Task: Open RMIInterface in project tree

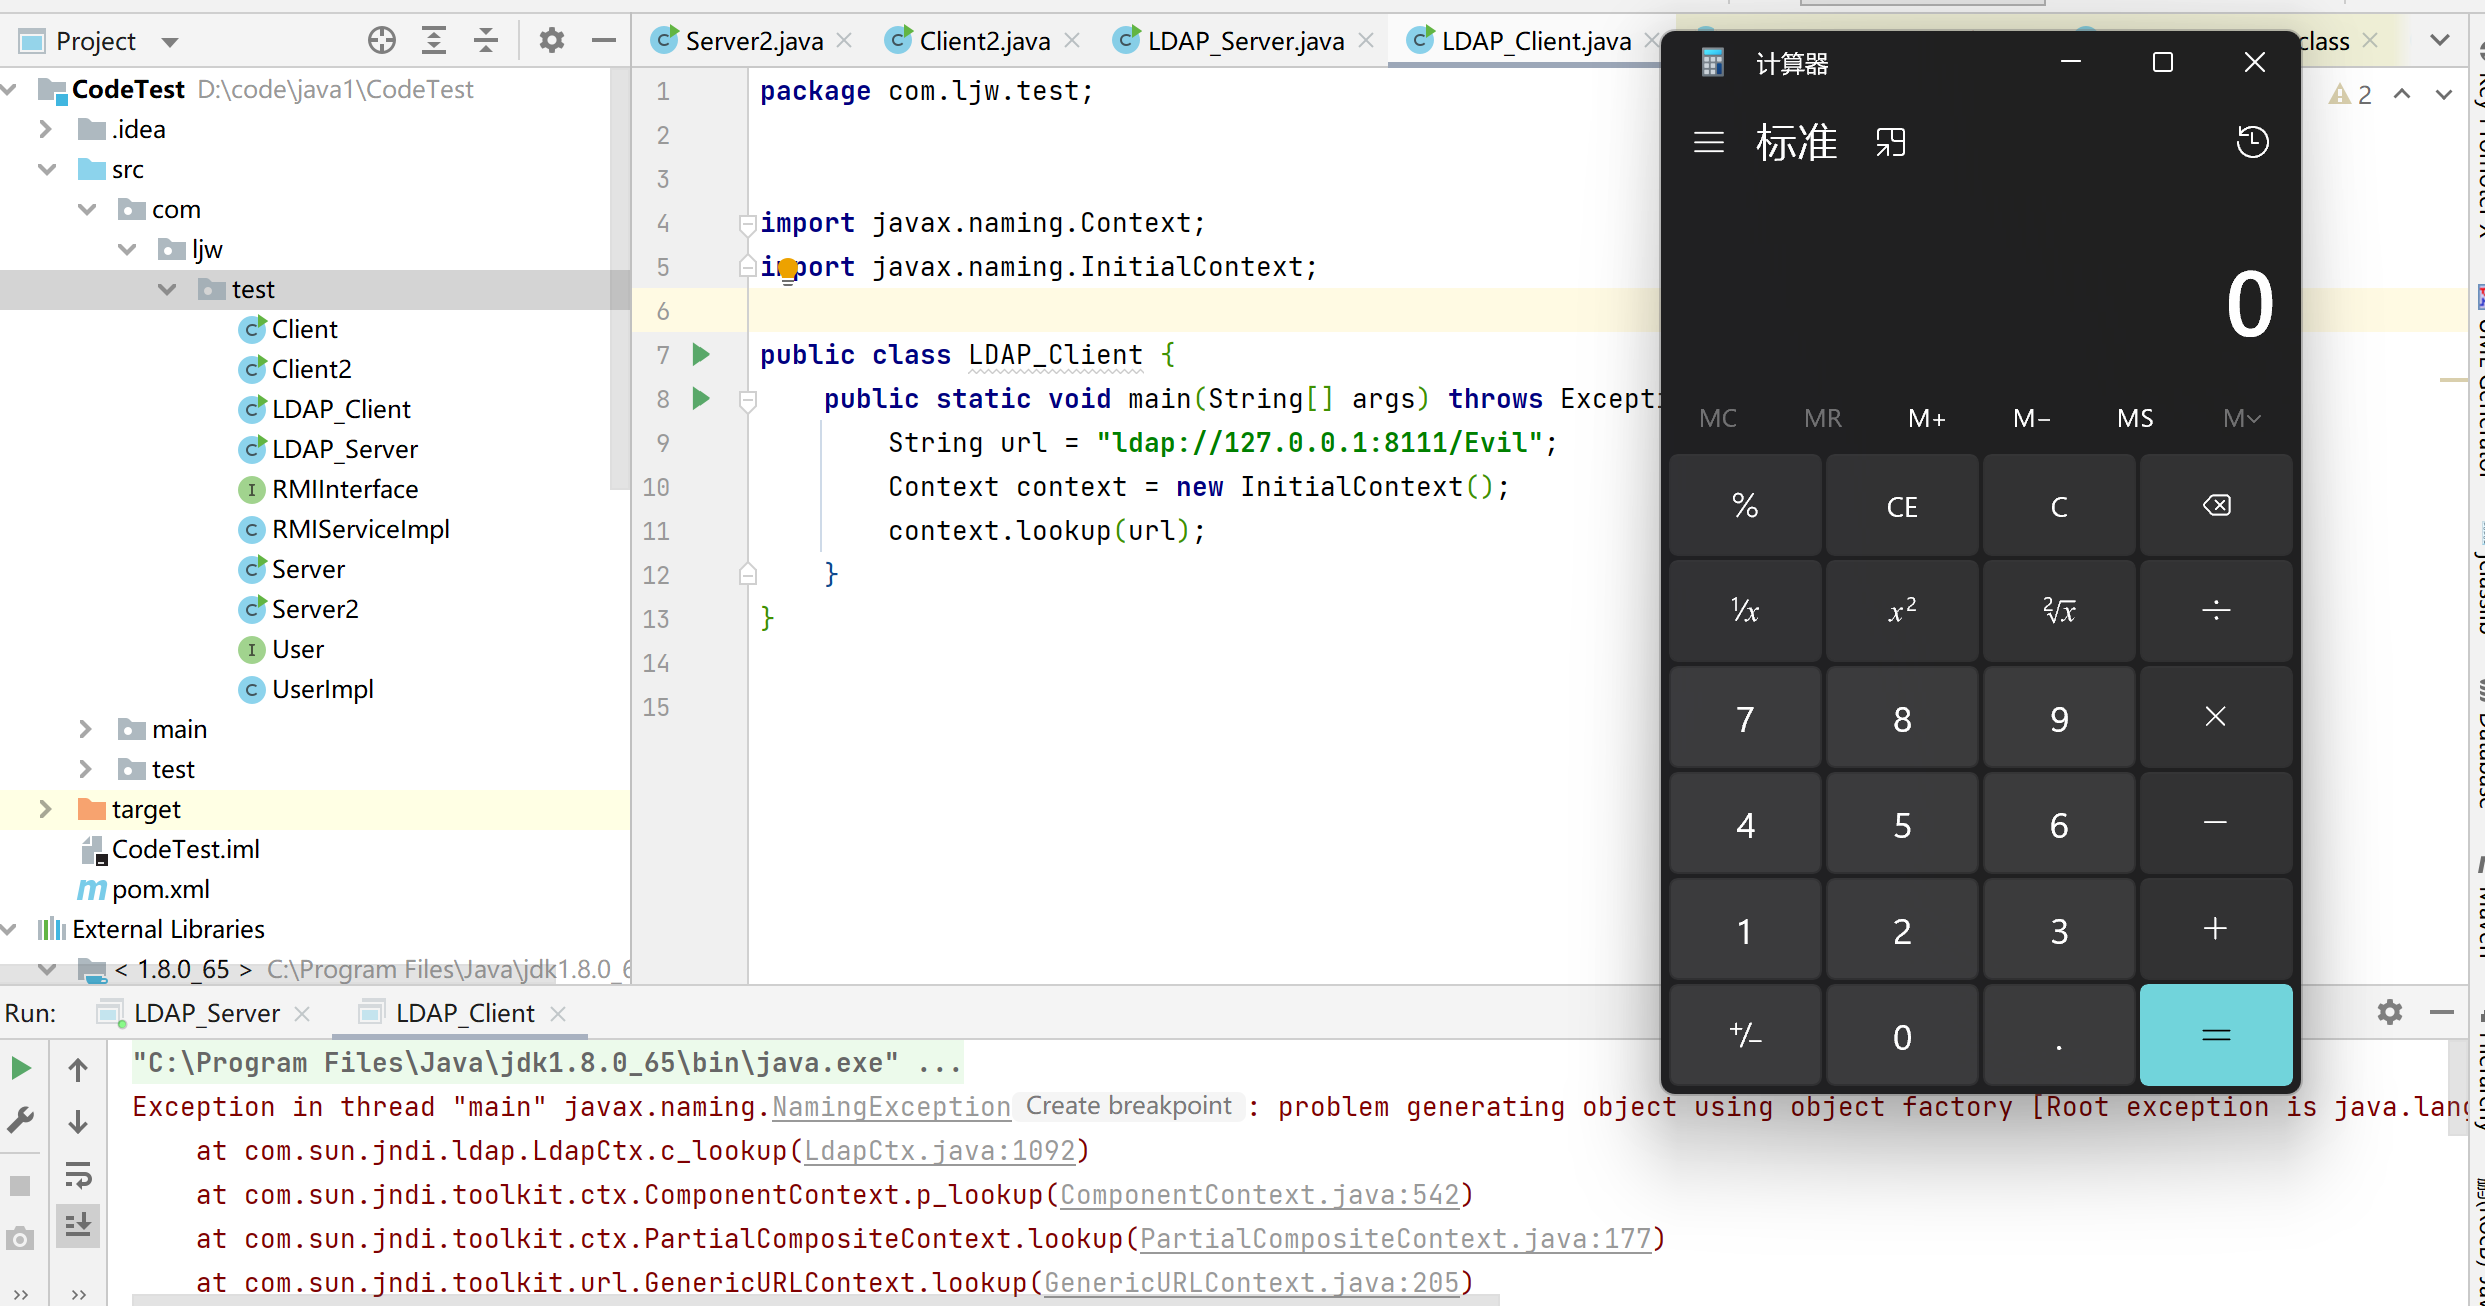Action: coord(345,489)
